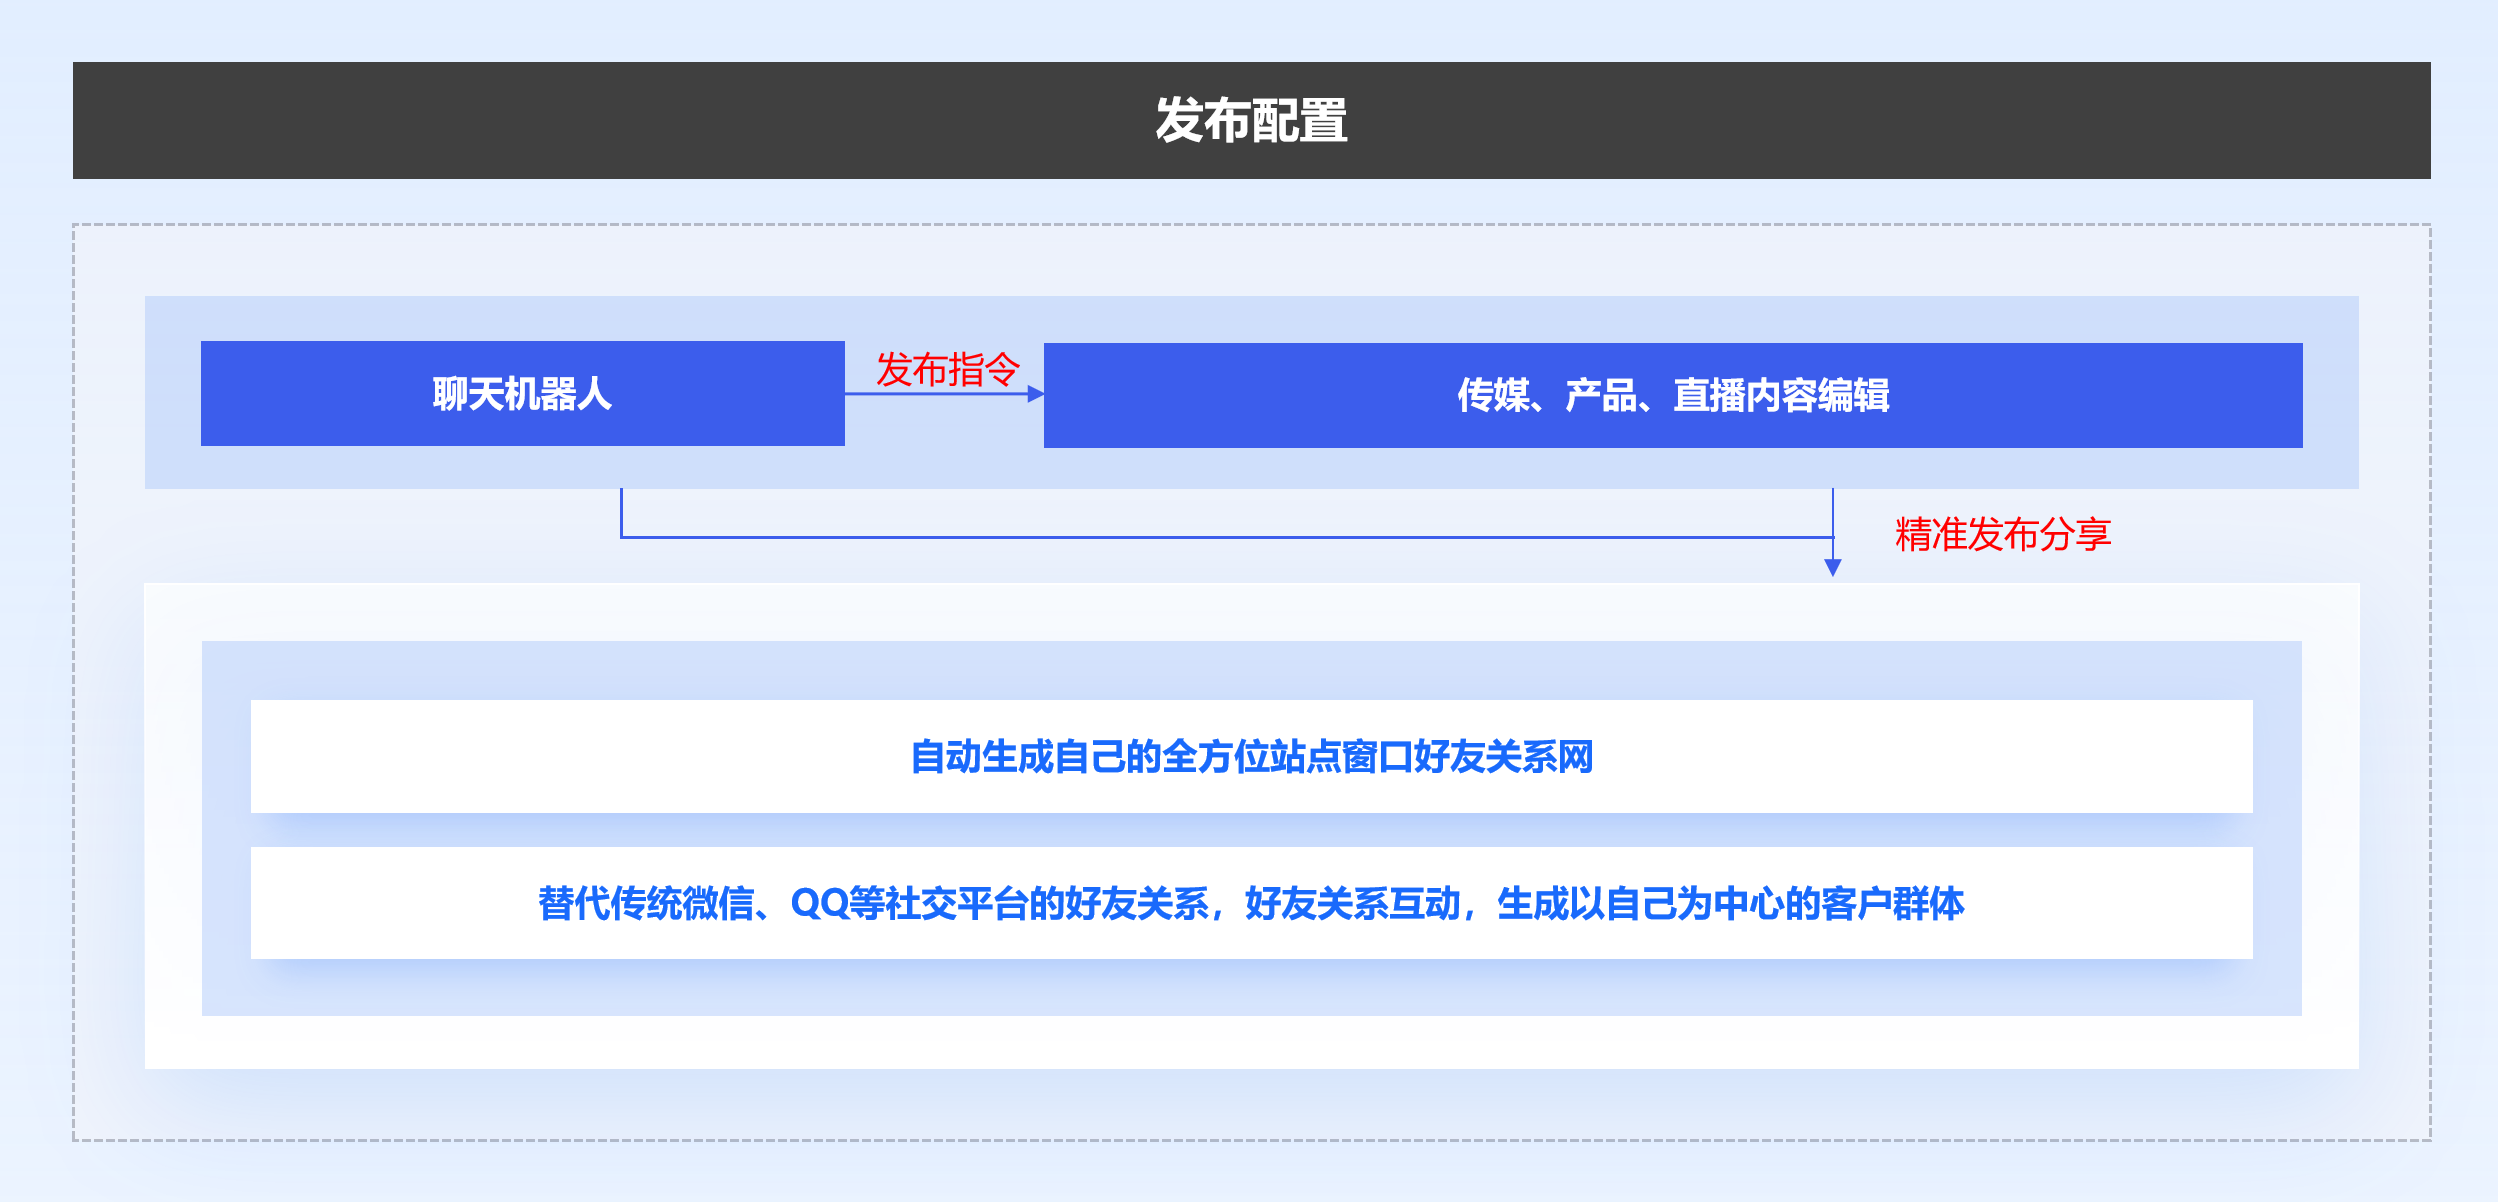Click the red 精准发布分享 label
The width and height of the screenshot is (2498, 1202).
coord(2002,534)
